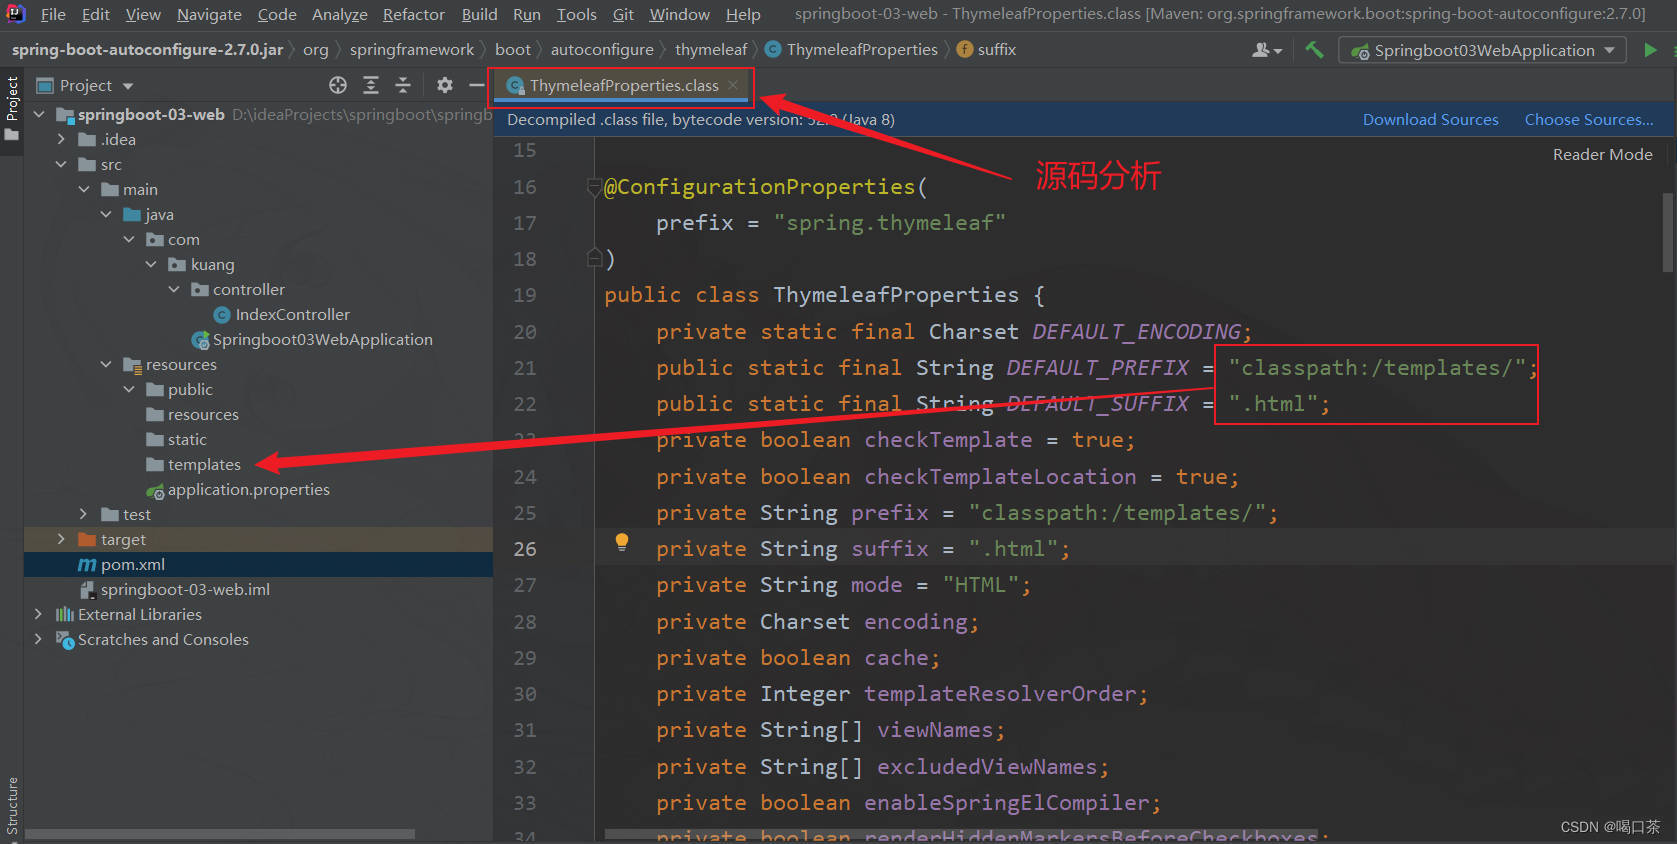The height and width of the screenshot is (844, 1677).
Task: Click the kuang package in the tree
Action: (x=212, y=264)
